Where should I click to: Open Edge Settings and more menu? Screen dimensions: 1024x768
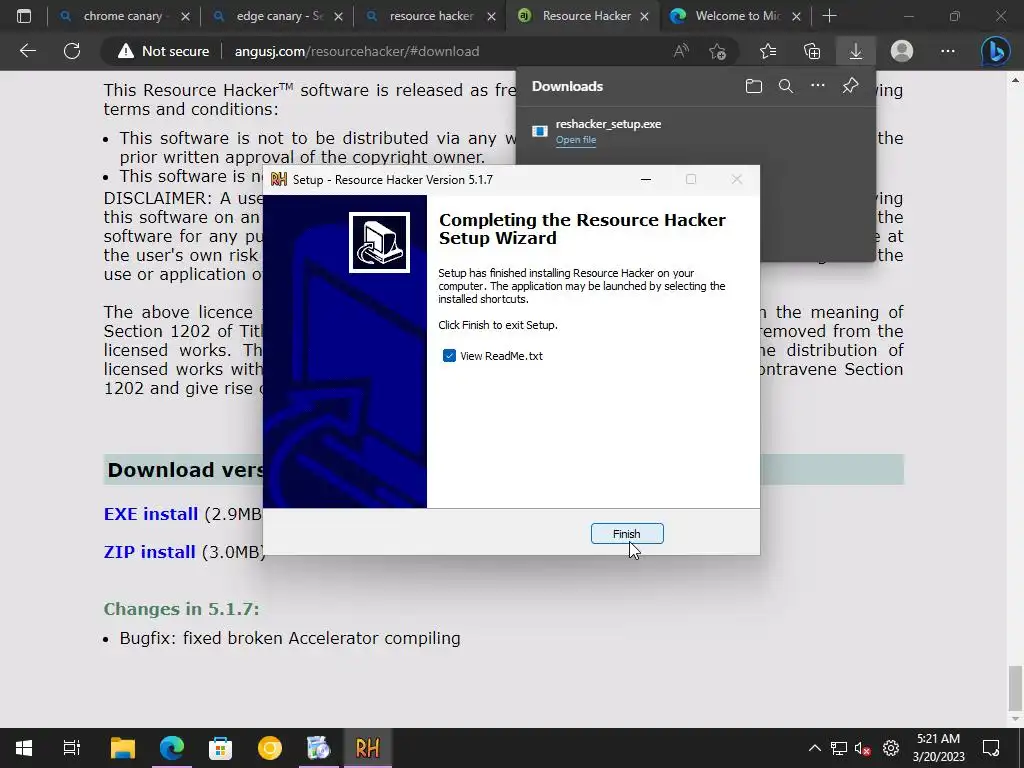point(948,51)
